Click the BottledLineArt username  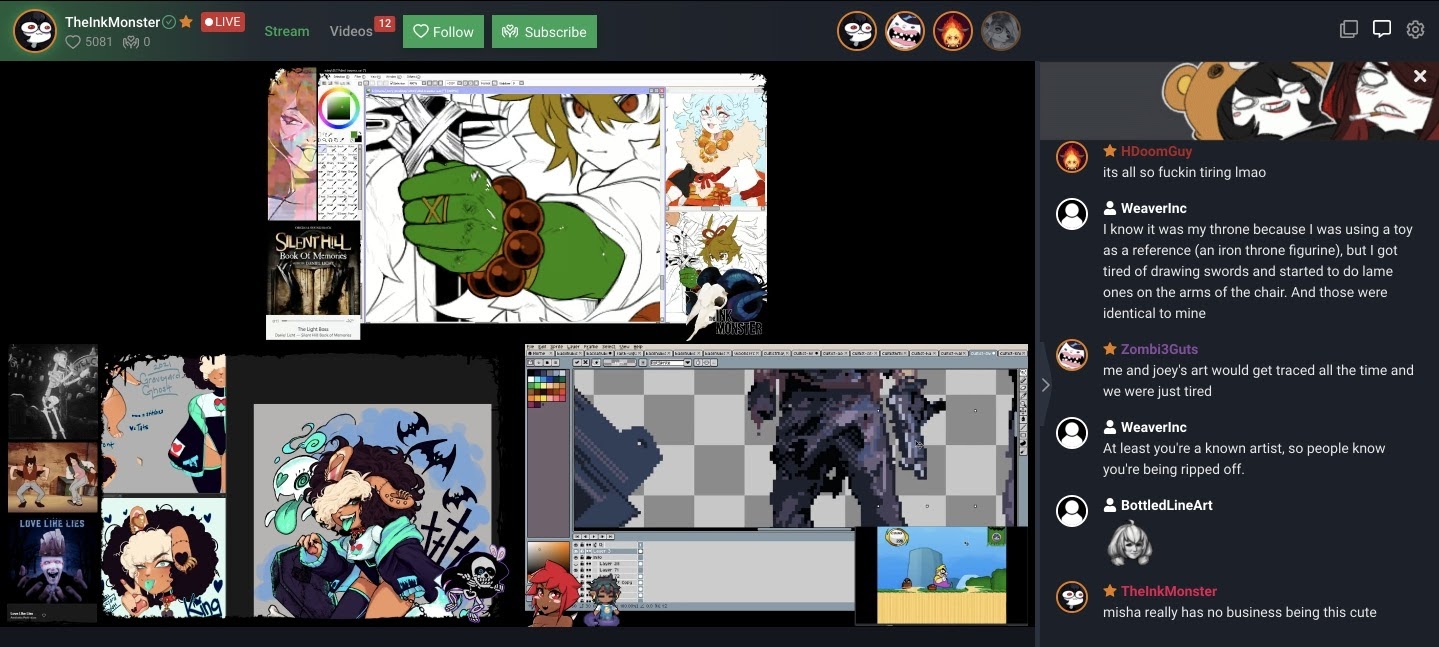pyautogui.click(x=1167, y=505)
